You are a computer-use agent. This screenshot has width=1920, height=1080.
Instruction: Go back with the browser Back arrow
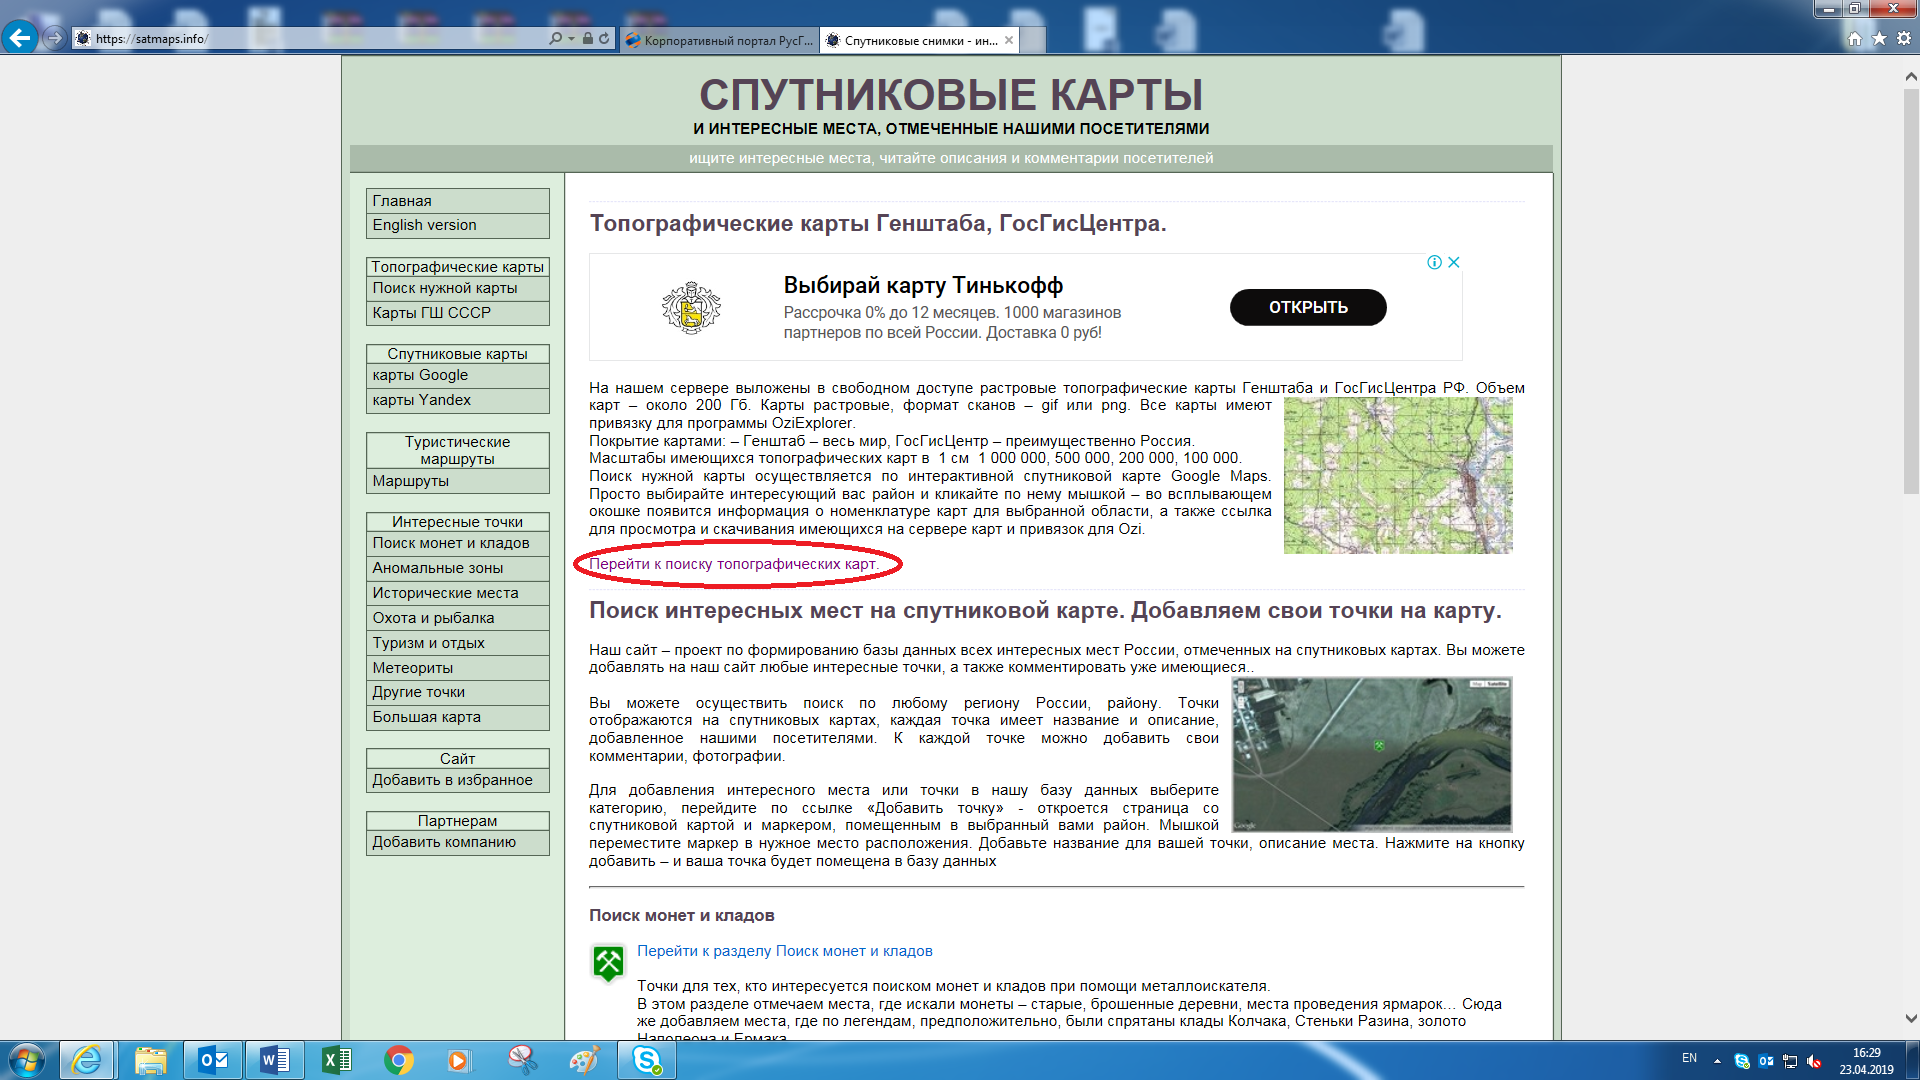click(x=20, y=38)
